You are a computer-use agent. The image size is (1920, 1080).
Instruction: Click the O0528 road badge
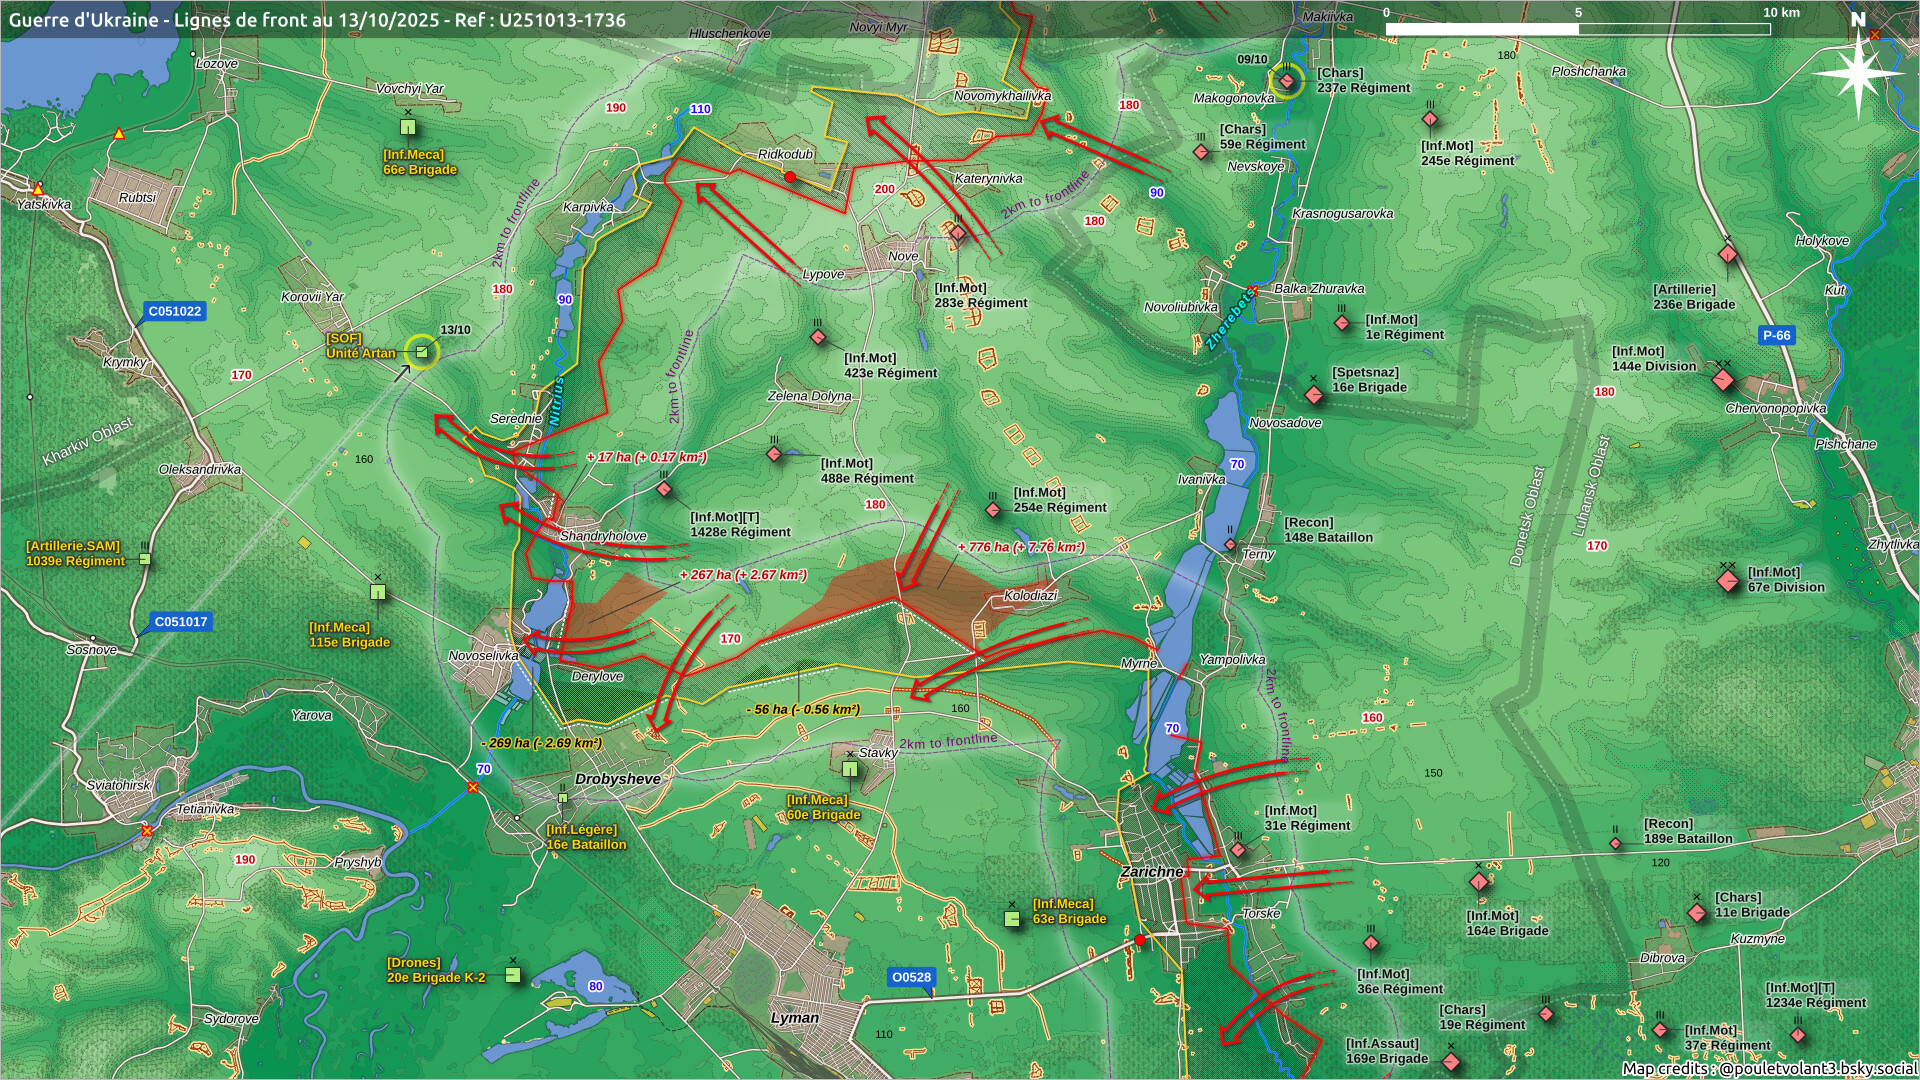(911, 977)
